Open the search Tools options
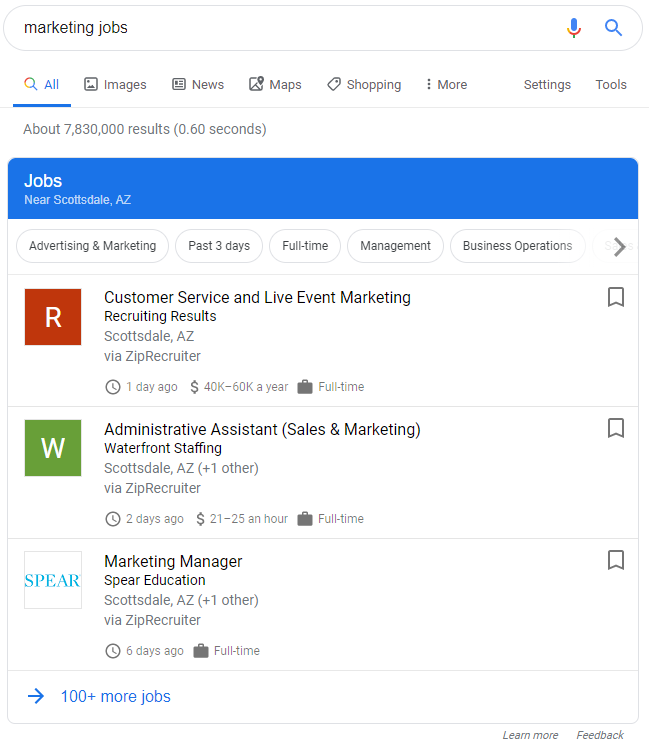The height and width of the screenshot is (748, 649). (611, 84)
